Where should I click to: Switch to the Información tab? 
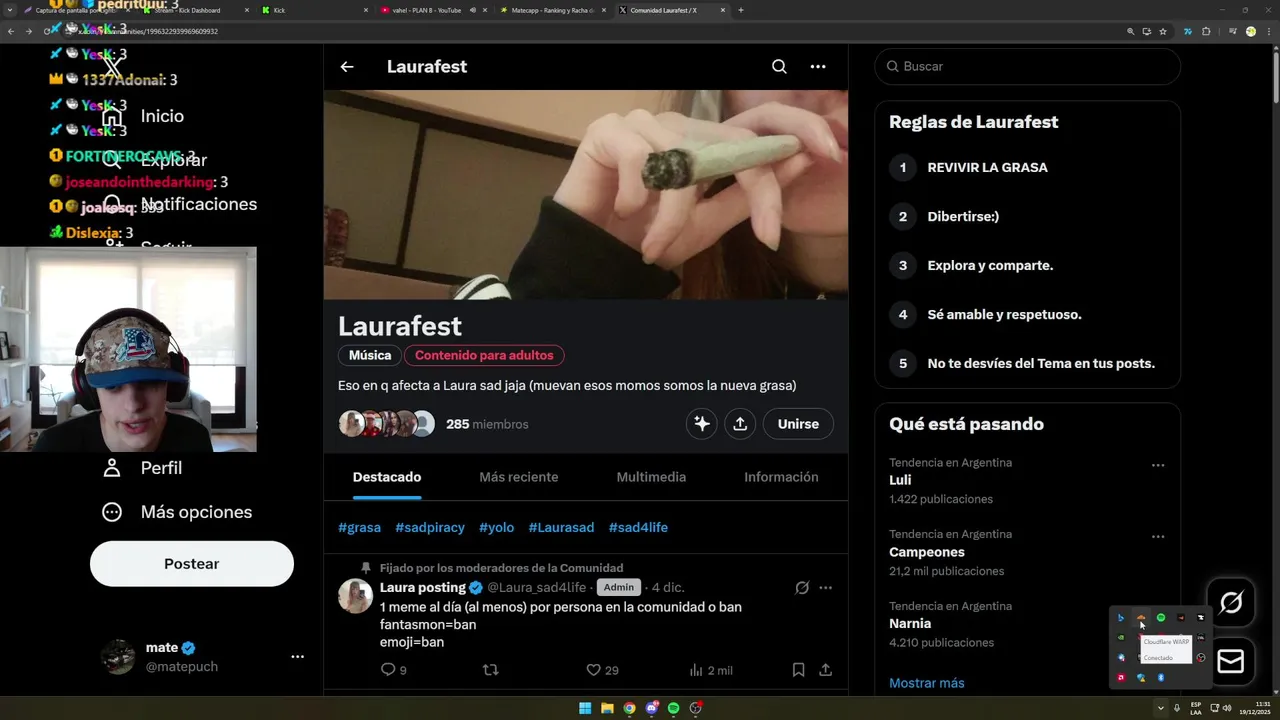(781, 477)
